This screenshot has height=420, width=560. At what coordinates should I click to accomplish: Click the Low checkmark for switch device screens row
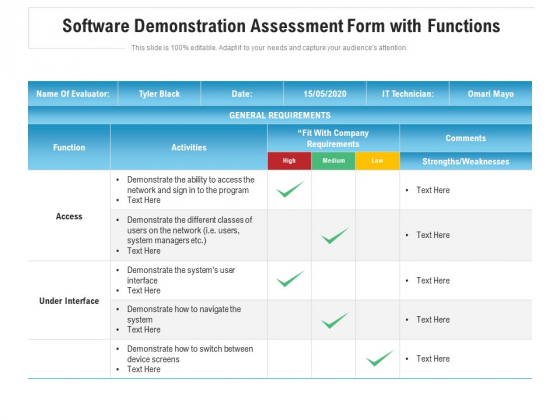click(x=380, y=358)
